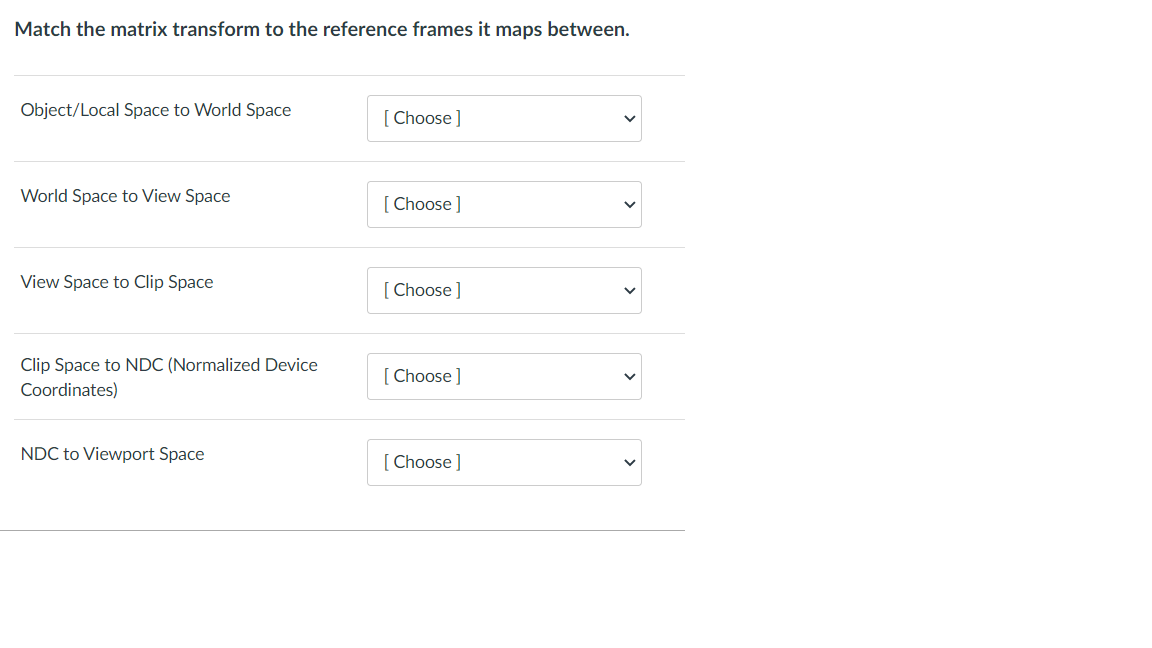This screenshot has width=1152, height=648.
Task: Expand the chevron beside View Space to Clip Space
Action: [629, 290]
